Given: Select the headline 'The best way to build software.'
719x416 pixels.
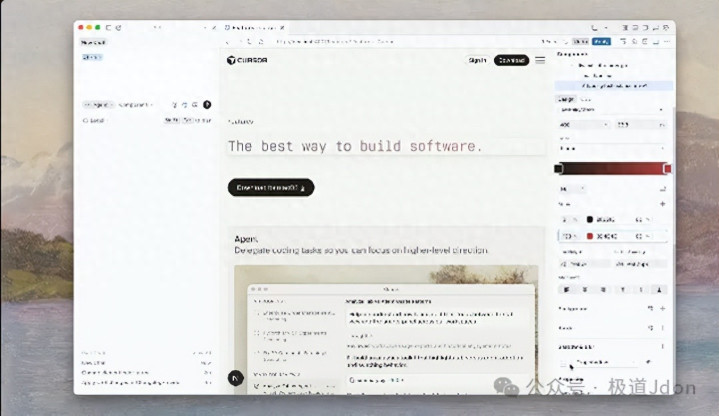Looking at the screenshot, I should point(355,146).
